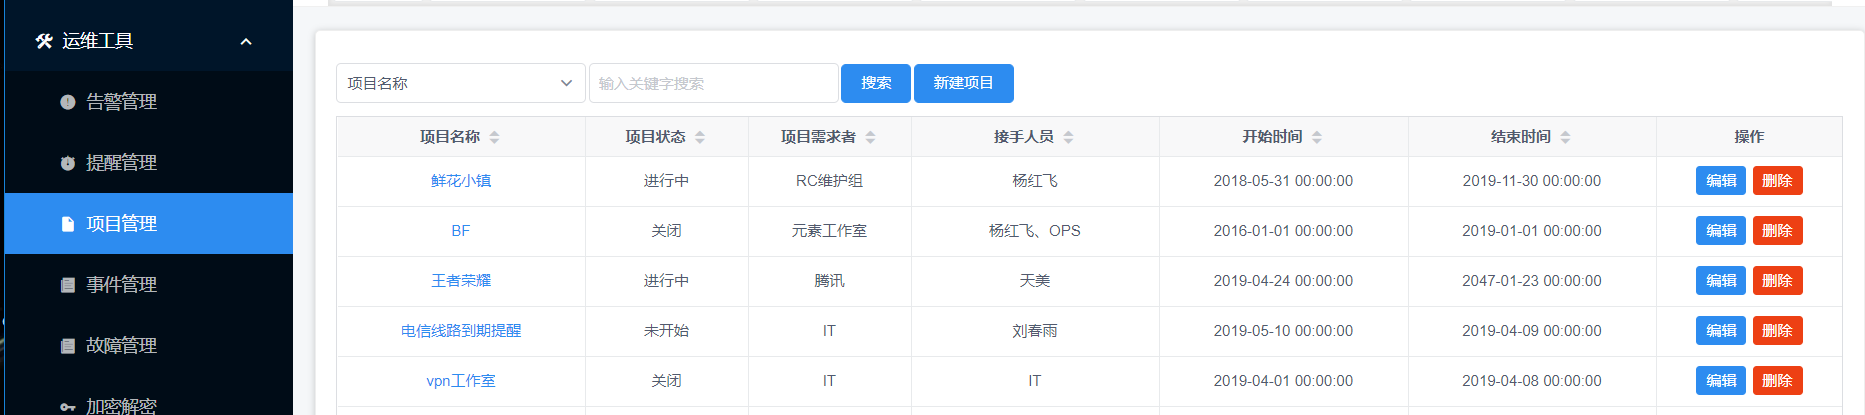The image size is (1865, 415).
Task: Click the 2019-04-08 00:00:00 end time
Action: pos(1532,381)
